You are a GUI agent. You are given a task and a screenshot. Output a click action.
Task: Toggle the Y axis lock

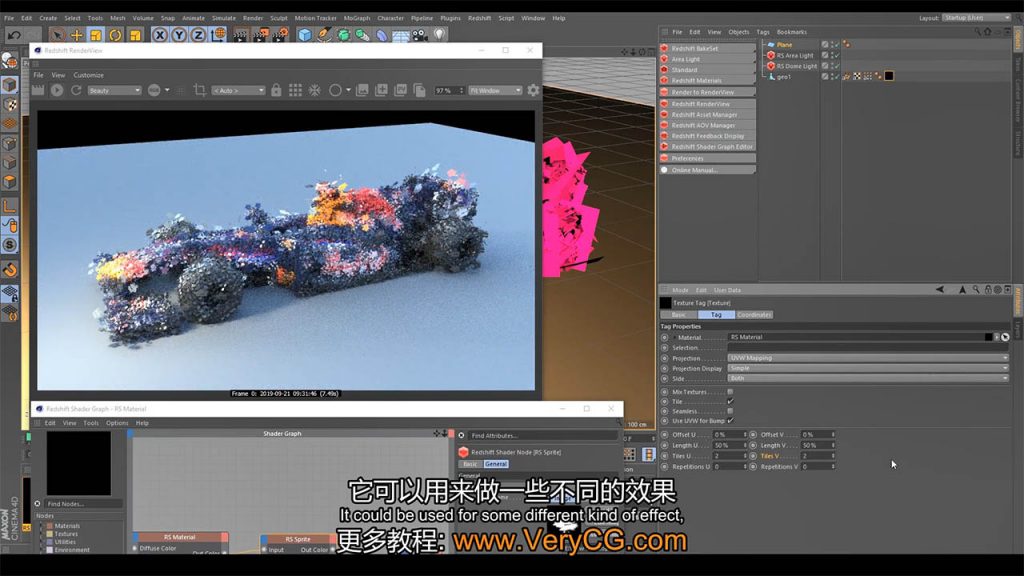click(179, 35)
